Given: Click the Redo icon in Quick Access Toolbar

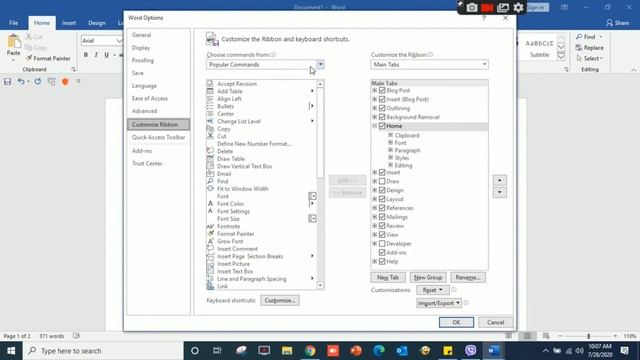Looking at the screenshot, I should [38, 82].
